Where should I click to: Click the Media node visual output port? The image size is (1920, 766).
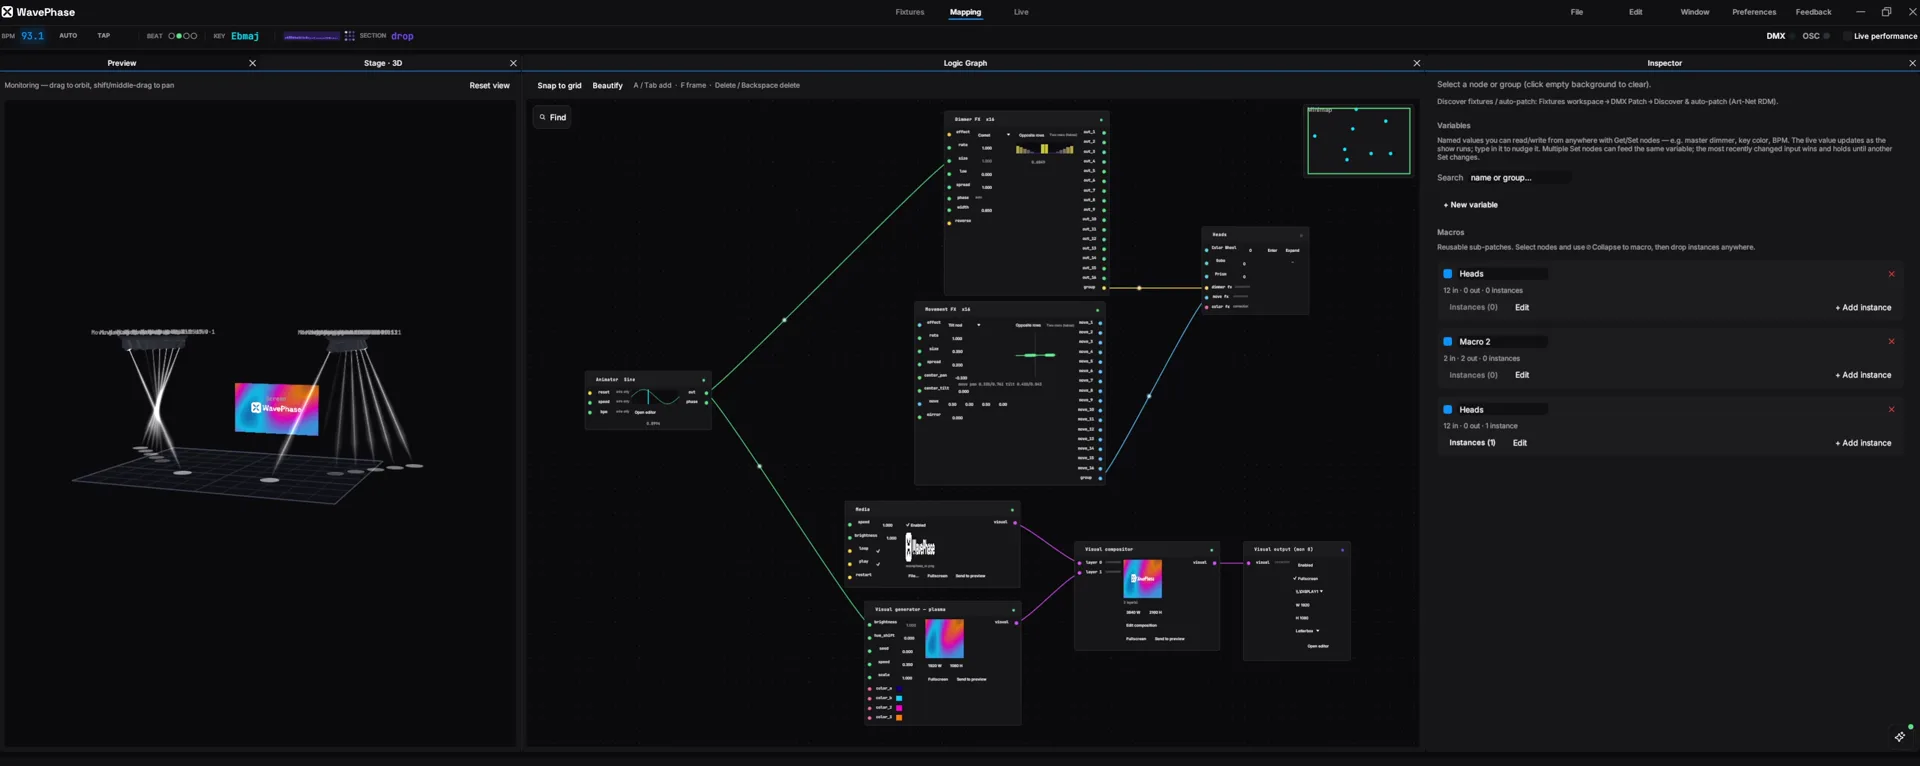(1015, 522)
